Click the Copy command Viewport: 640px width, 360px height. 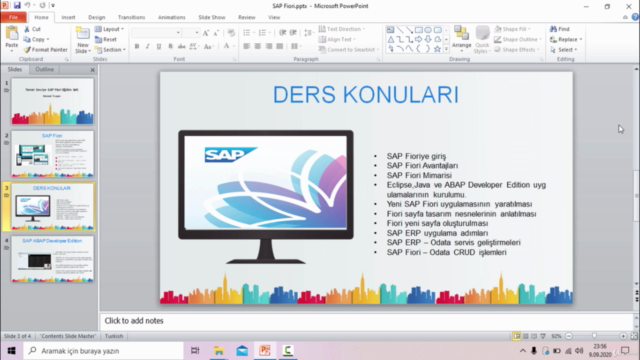(36, 39)
